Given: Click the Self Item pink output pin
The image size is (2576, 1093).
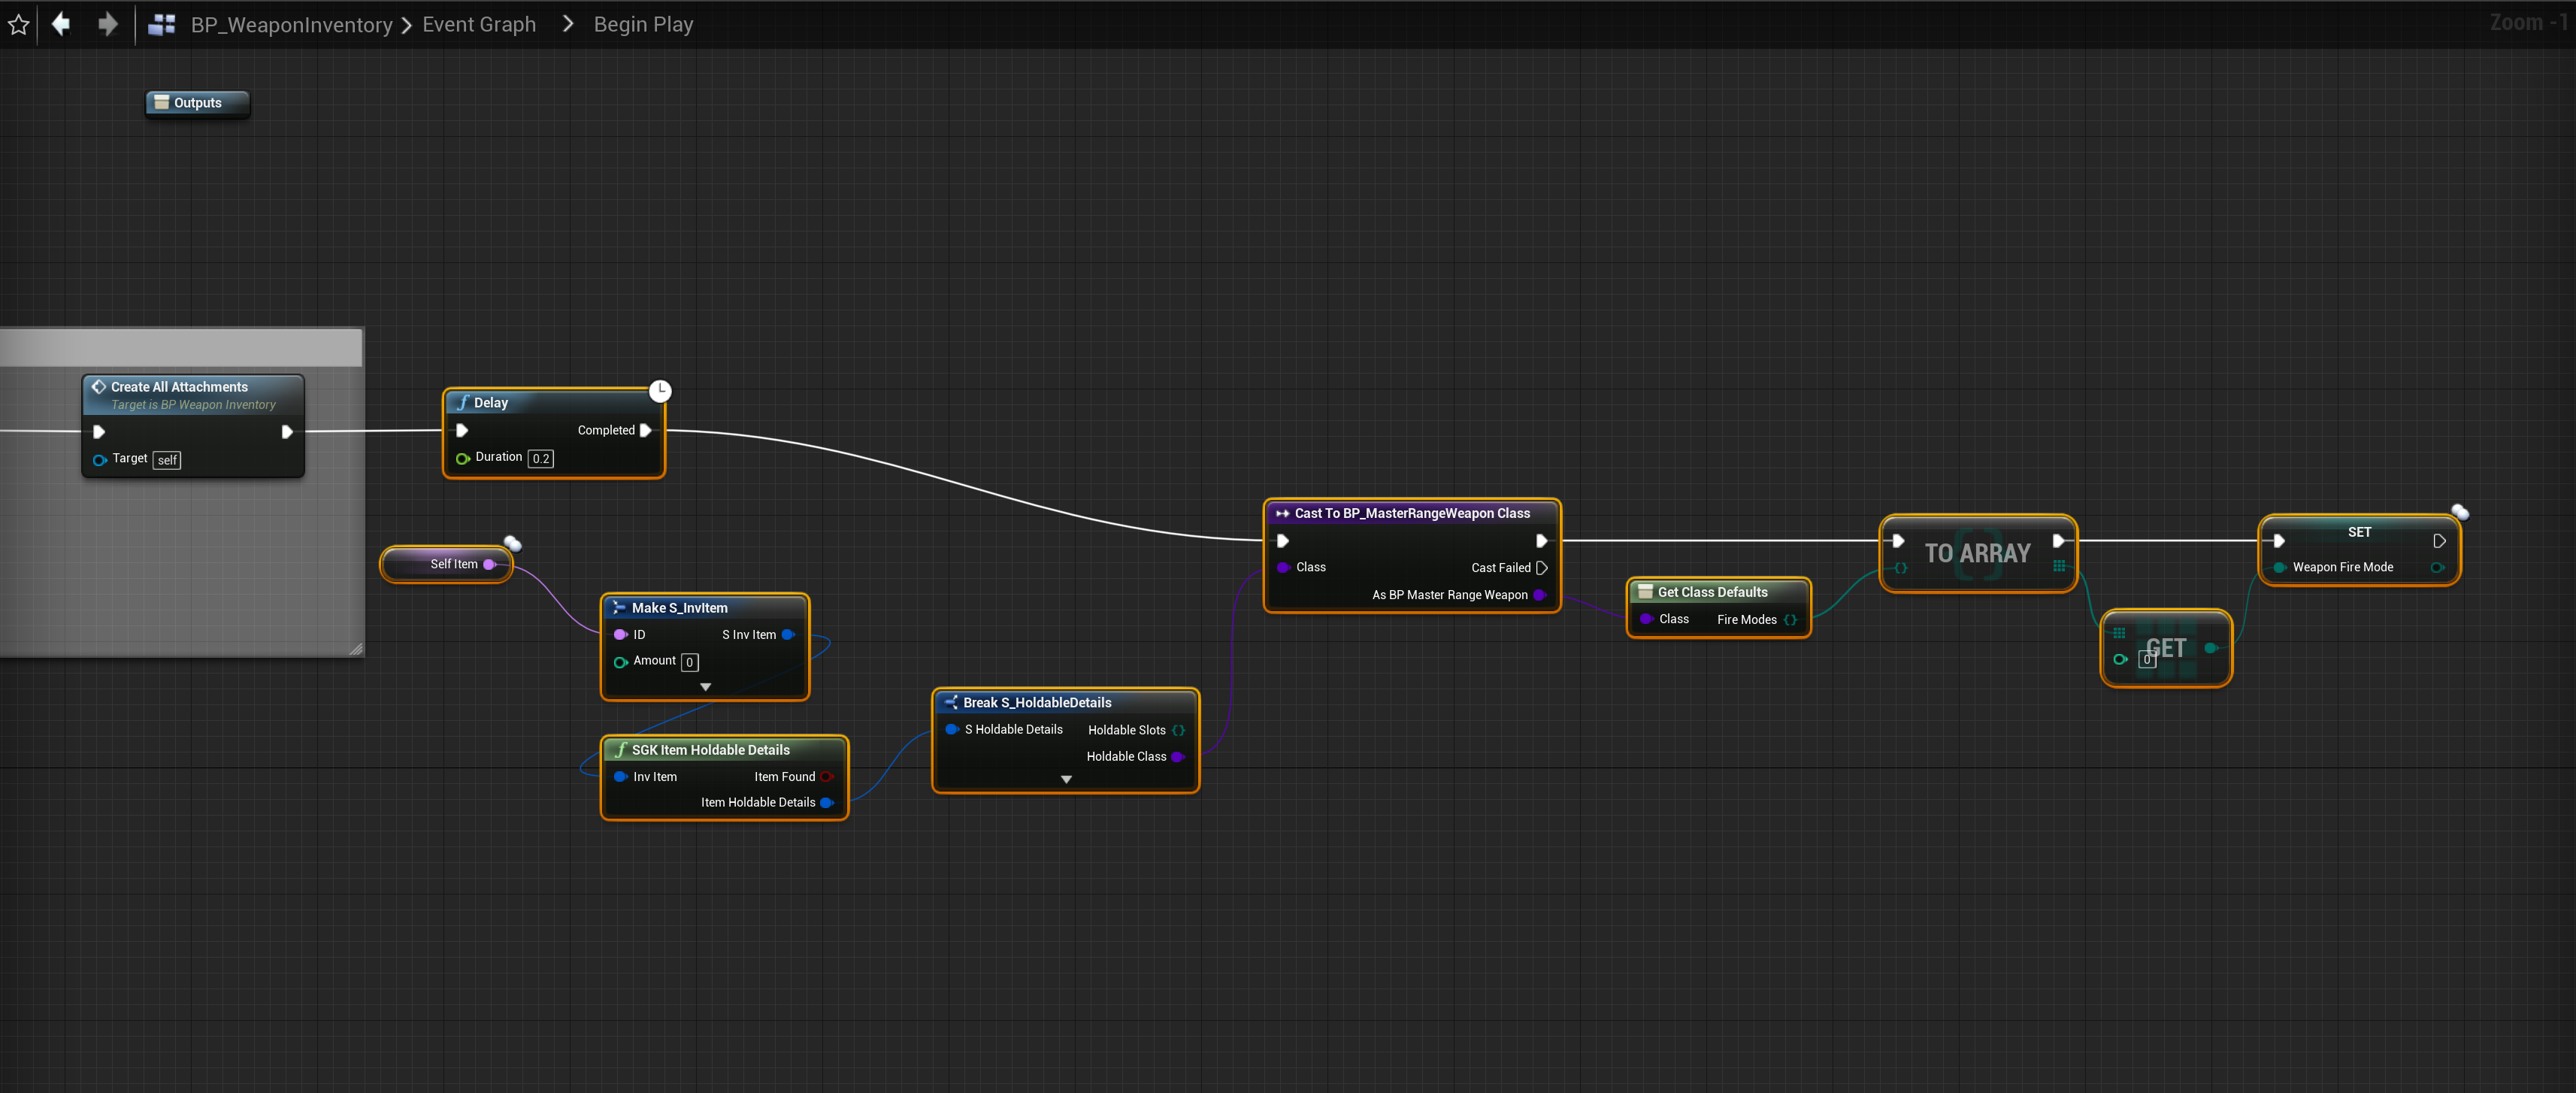Looking at the screenshot, I should click(489, 565).
